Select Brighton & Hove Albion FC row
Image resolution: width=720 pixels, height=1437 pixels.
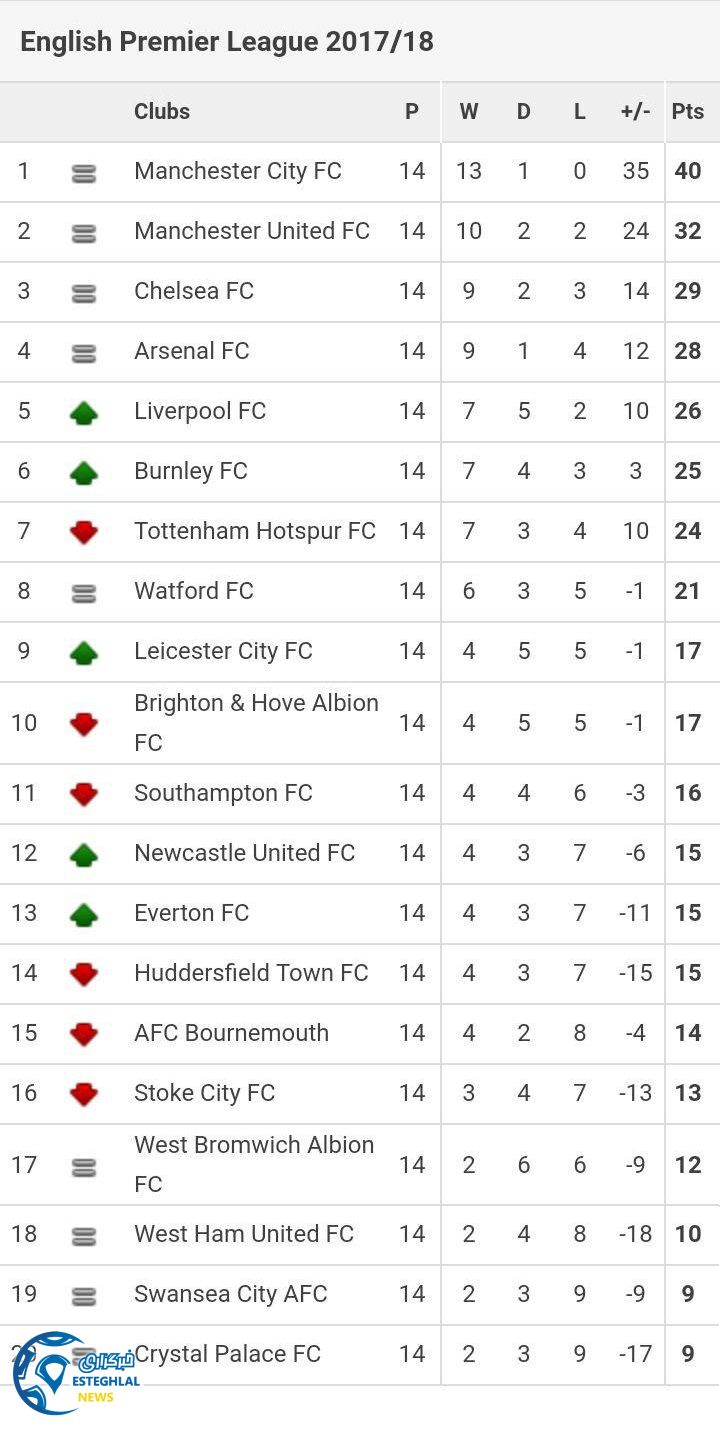[x=256, y=722]
